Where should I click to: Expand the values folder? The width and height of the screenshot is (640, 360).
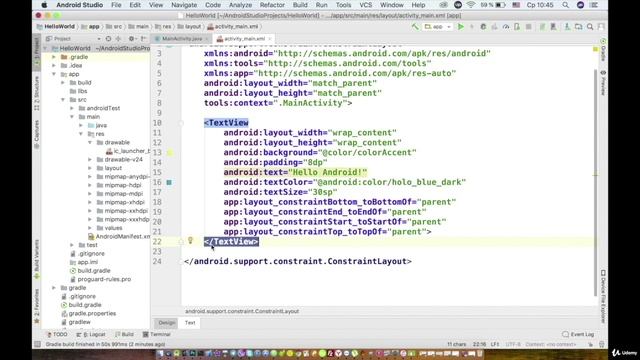(90, 228)
